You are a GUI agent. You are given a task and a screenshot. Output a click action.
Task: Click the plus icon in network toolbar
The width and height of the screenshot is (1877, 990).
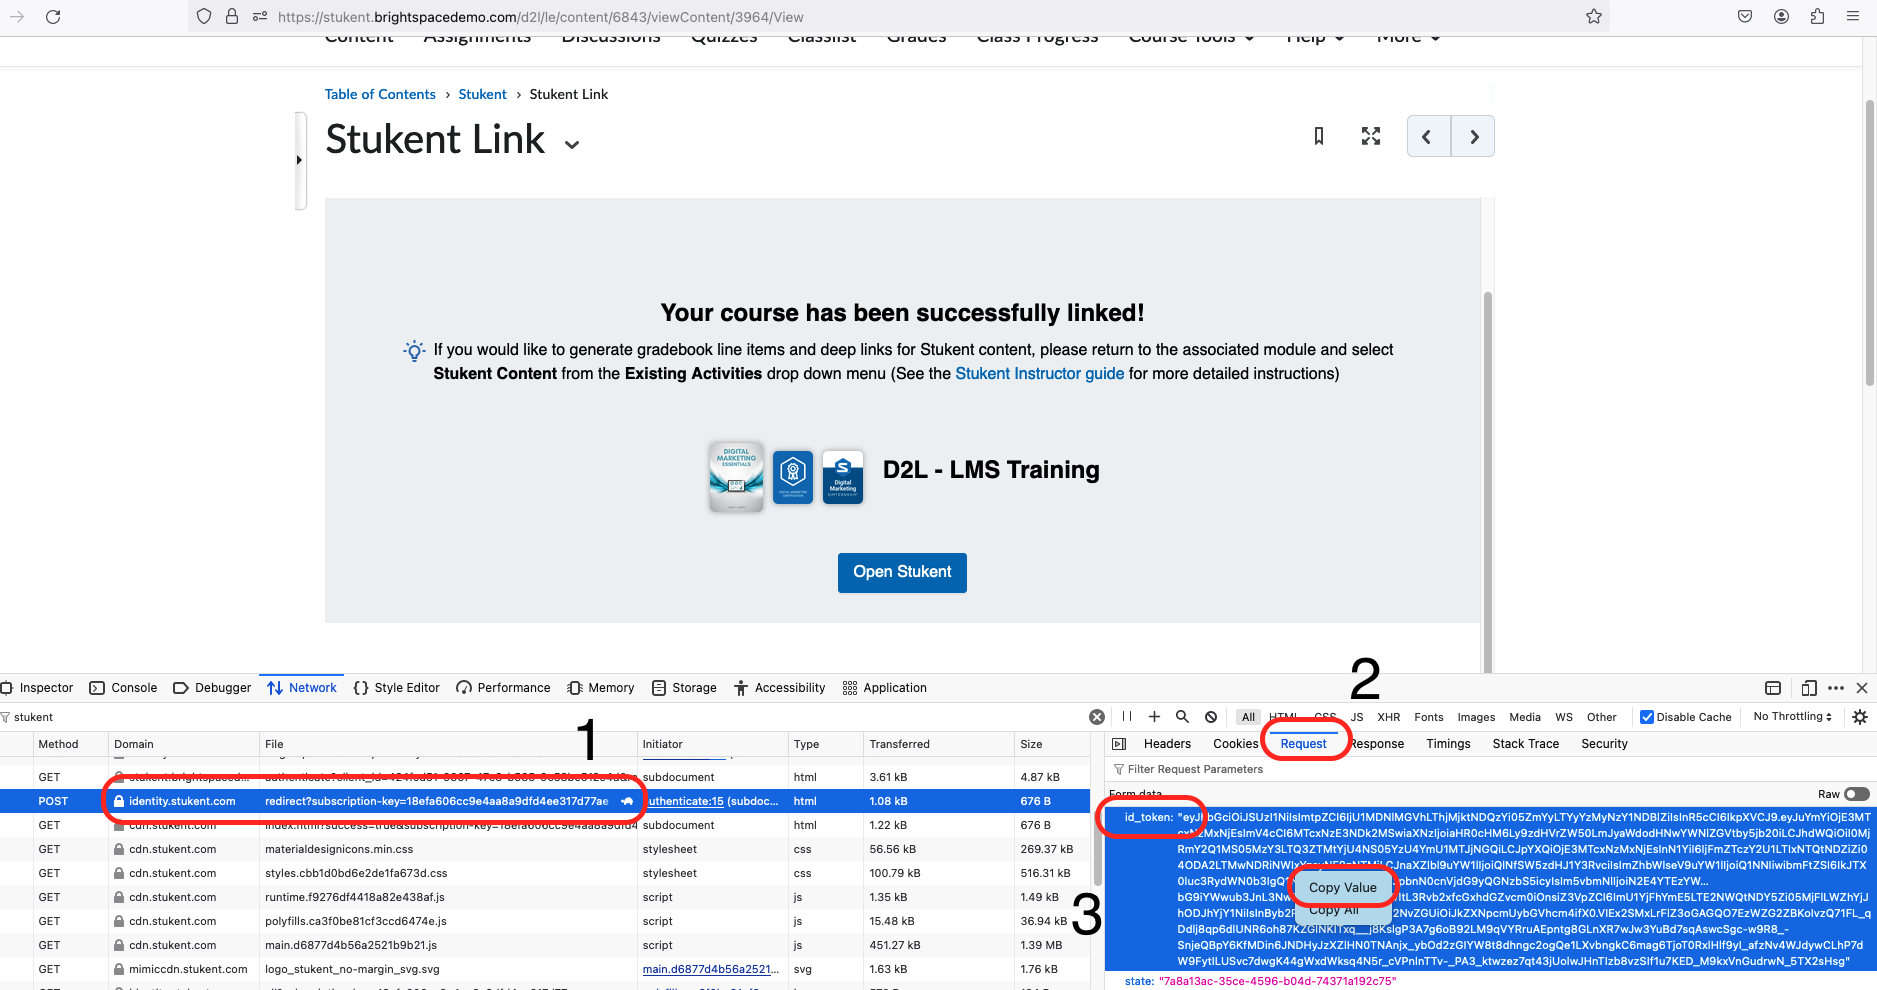[x=1154, y=717]
